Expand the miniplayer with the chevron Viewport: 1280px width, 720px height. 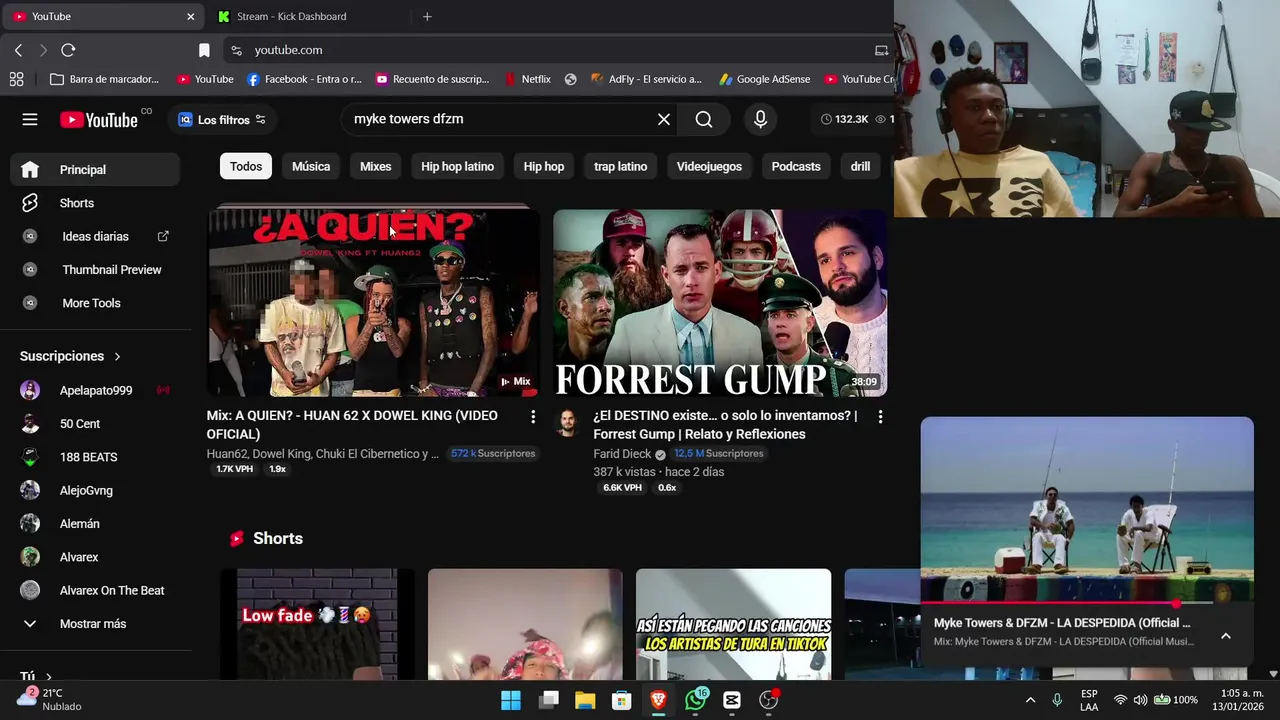click(x=1226, y=636)
